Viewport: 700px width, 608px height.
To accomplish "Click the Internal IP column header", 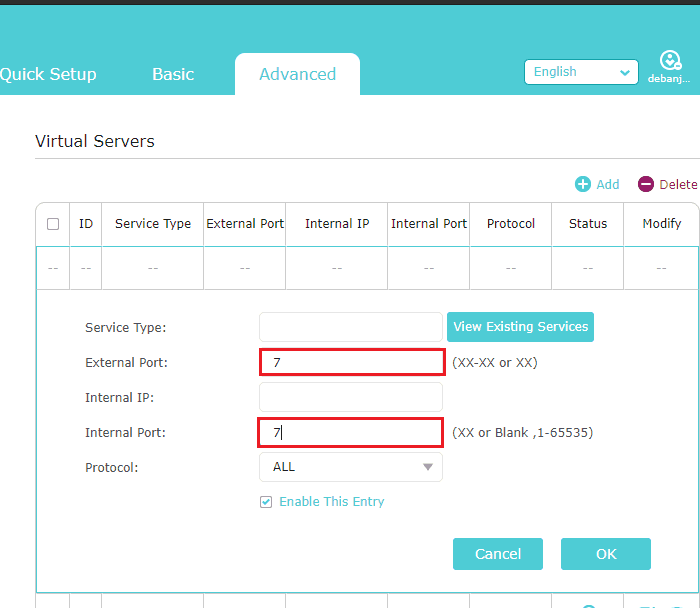I will coord(337,224).
